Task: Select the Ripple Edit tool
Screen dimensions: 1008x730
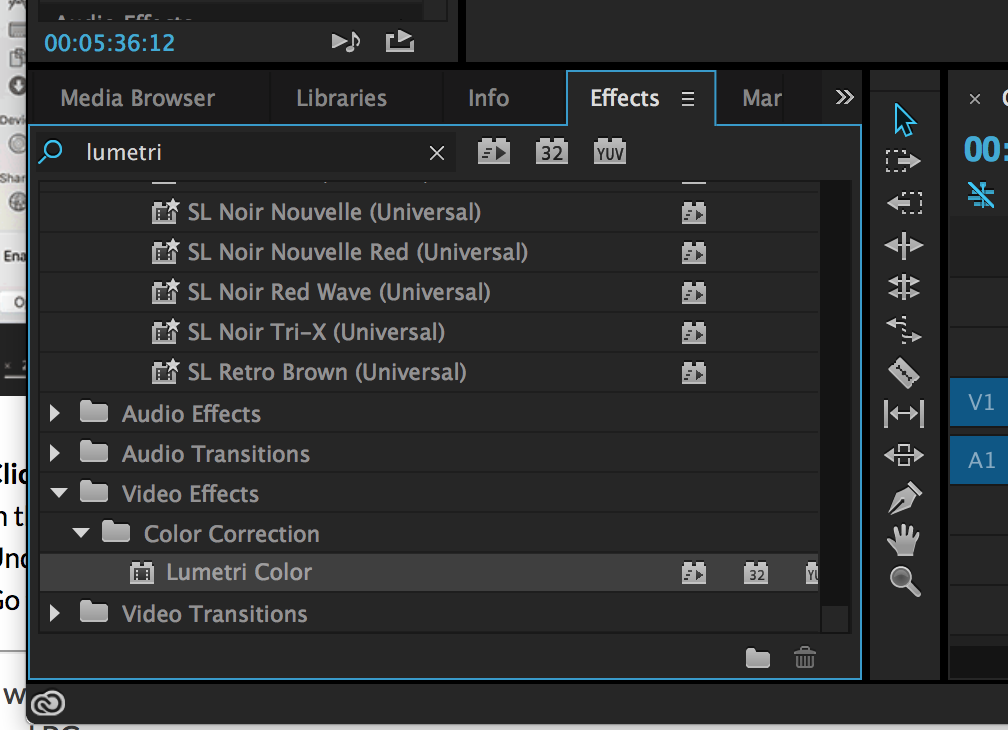Action: coord(904,245)
